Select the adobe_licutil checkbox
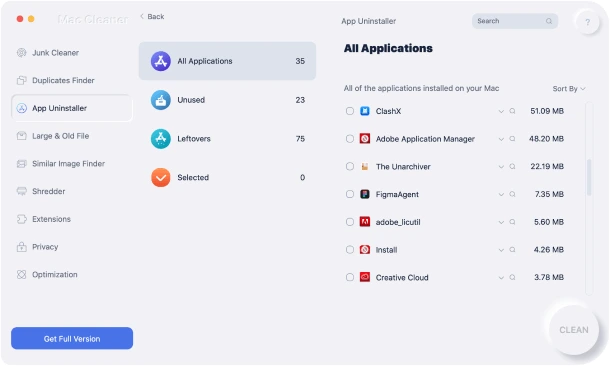This screenshot has height=366, width=610. 350,222
